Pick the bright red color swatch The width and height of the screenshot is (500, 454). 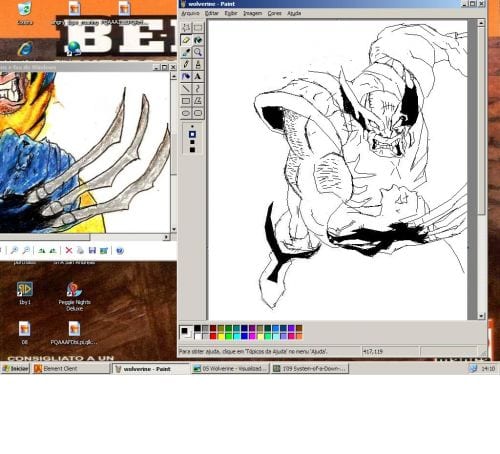[213, 336]
